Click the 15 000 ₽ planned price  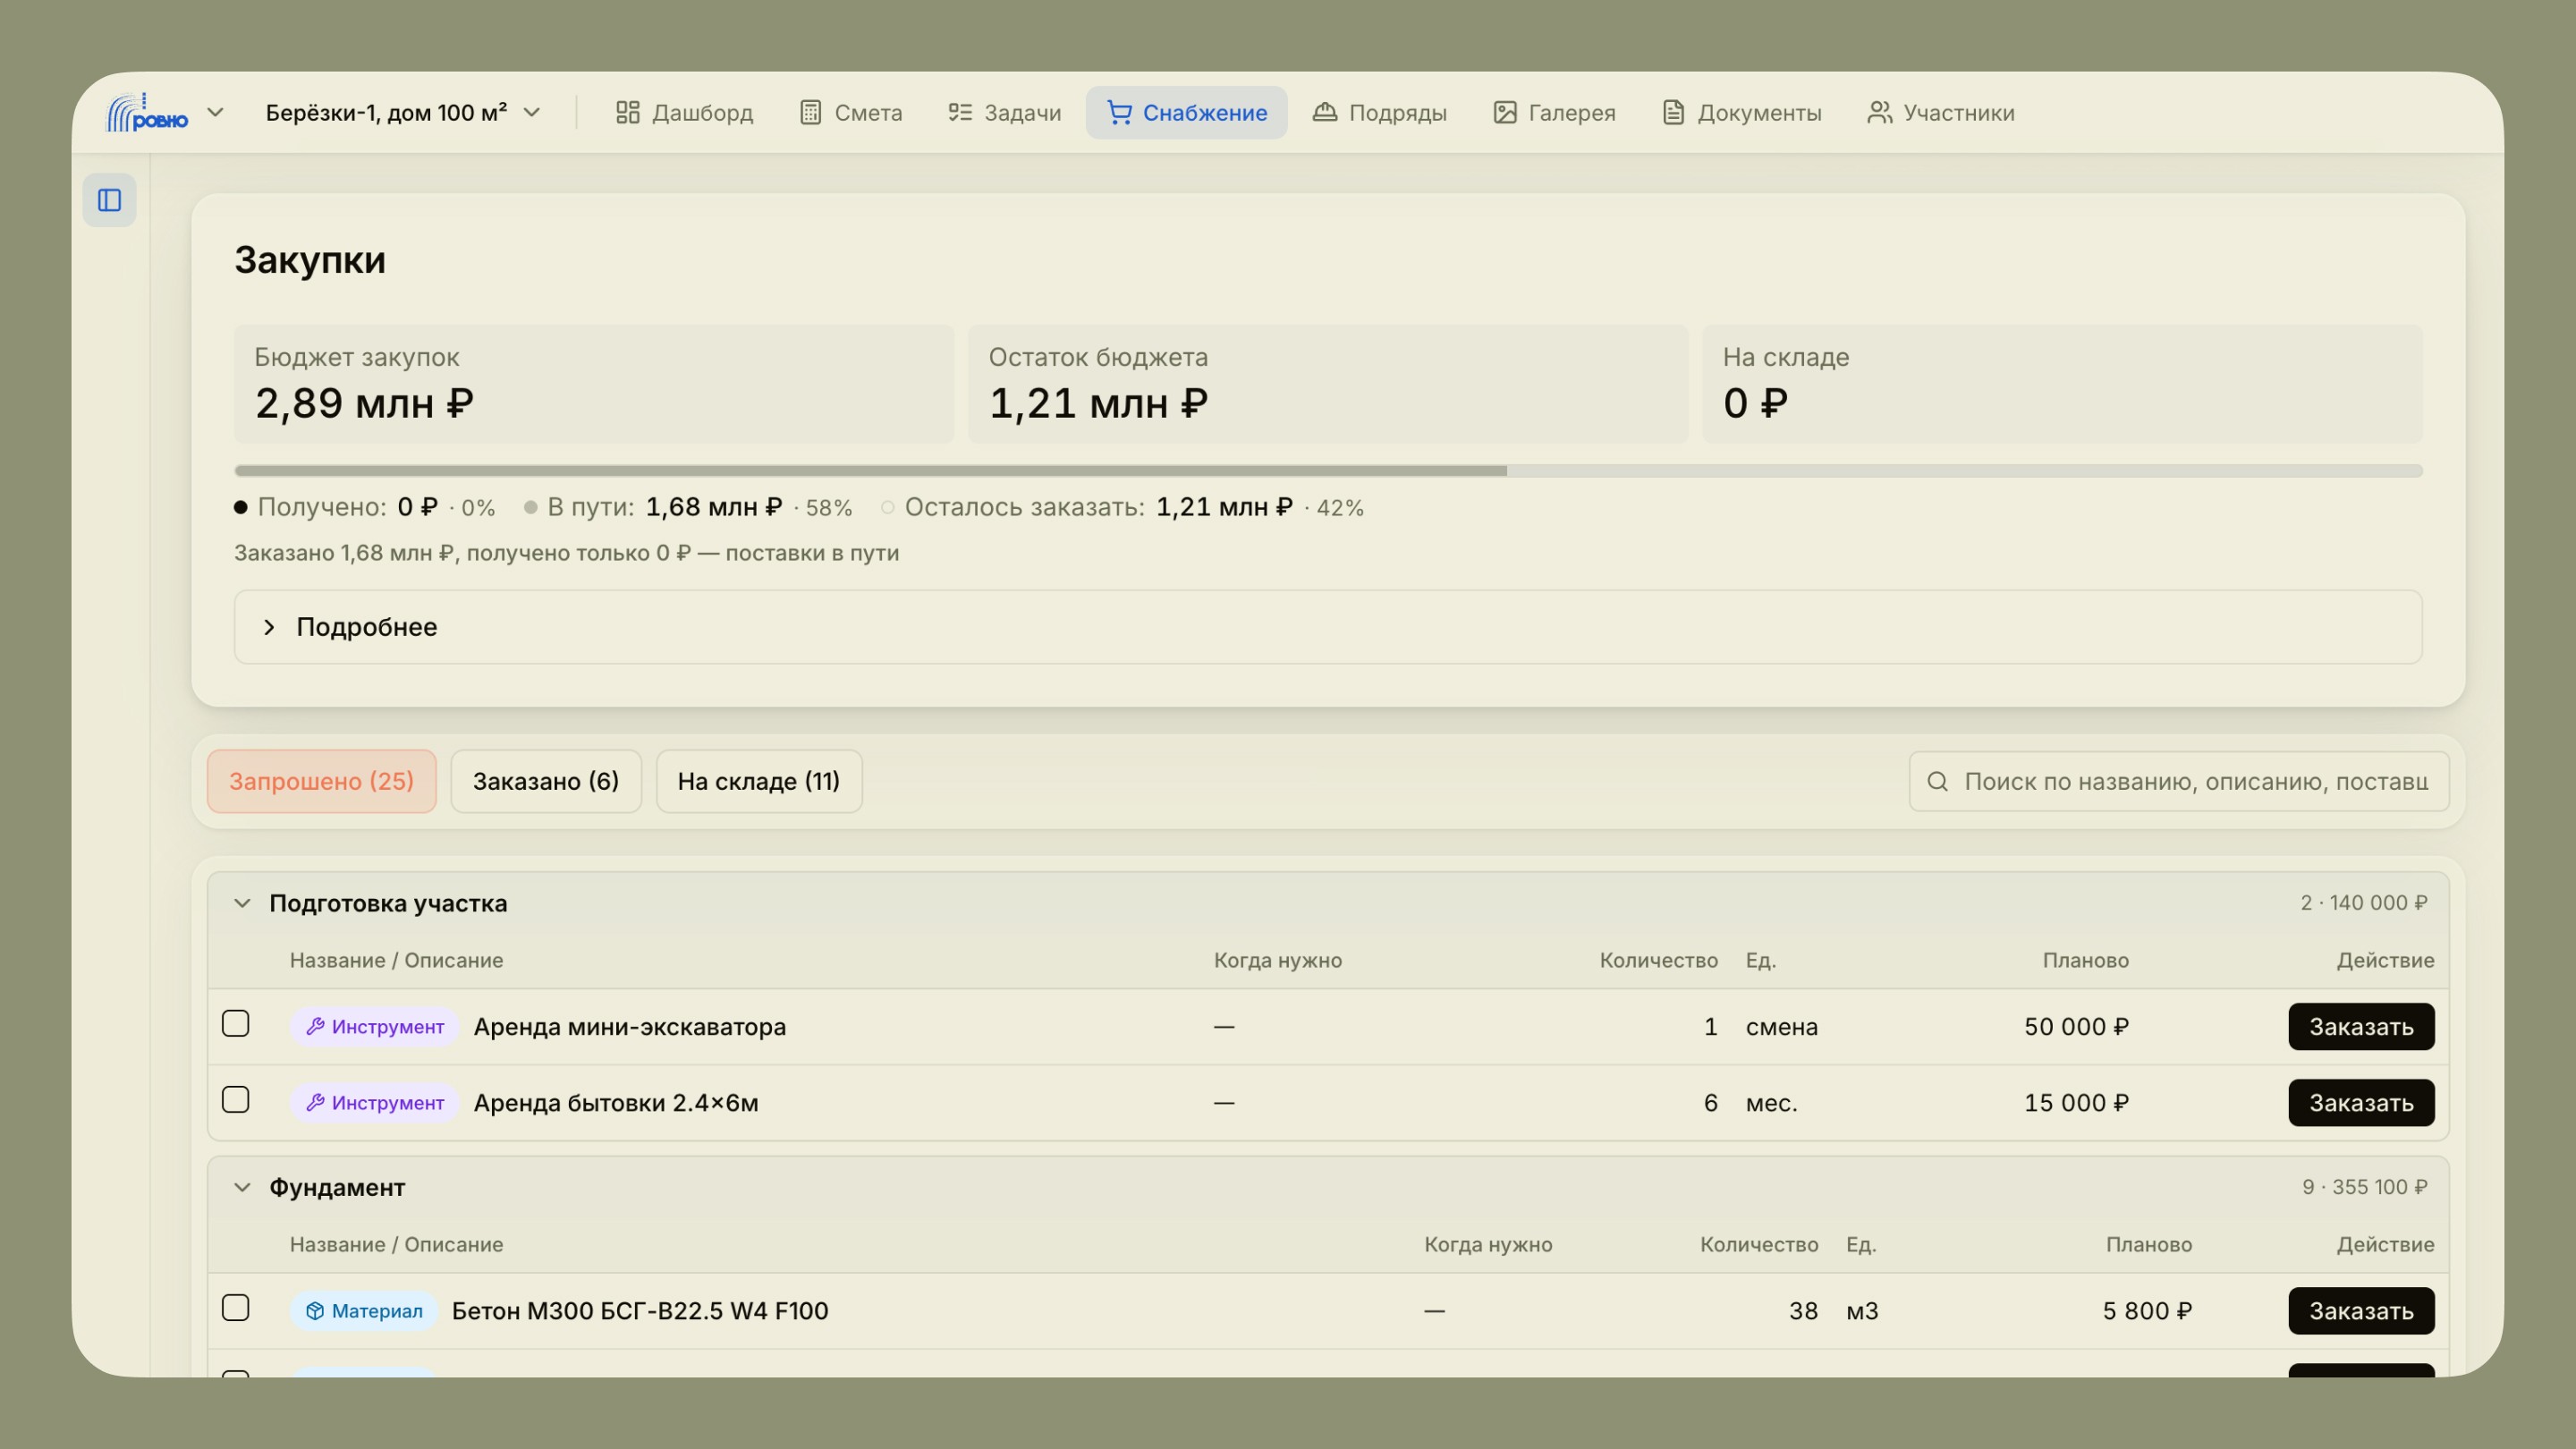tap(2076, 1102)
